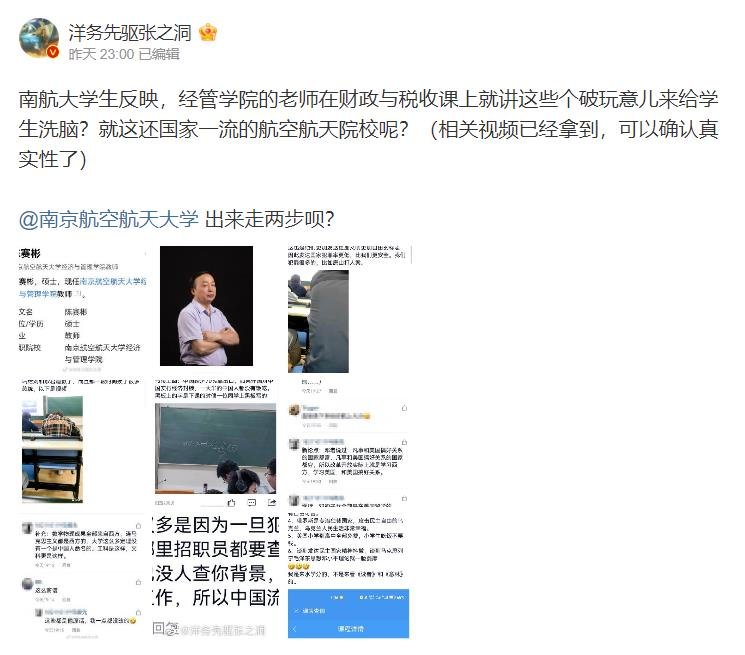Tap the share icon under the blackboard photo
745x655 pixels.
[272, 503]
